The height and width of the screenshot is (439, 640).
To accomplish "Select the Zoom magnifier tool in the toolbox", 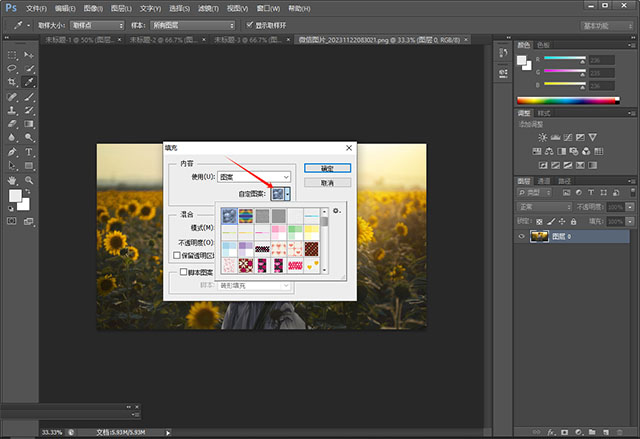I will click(29, 179).
